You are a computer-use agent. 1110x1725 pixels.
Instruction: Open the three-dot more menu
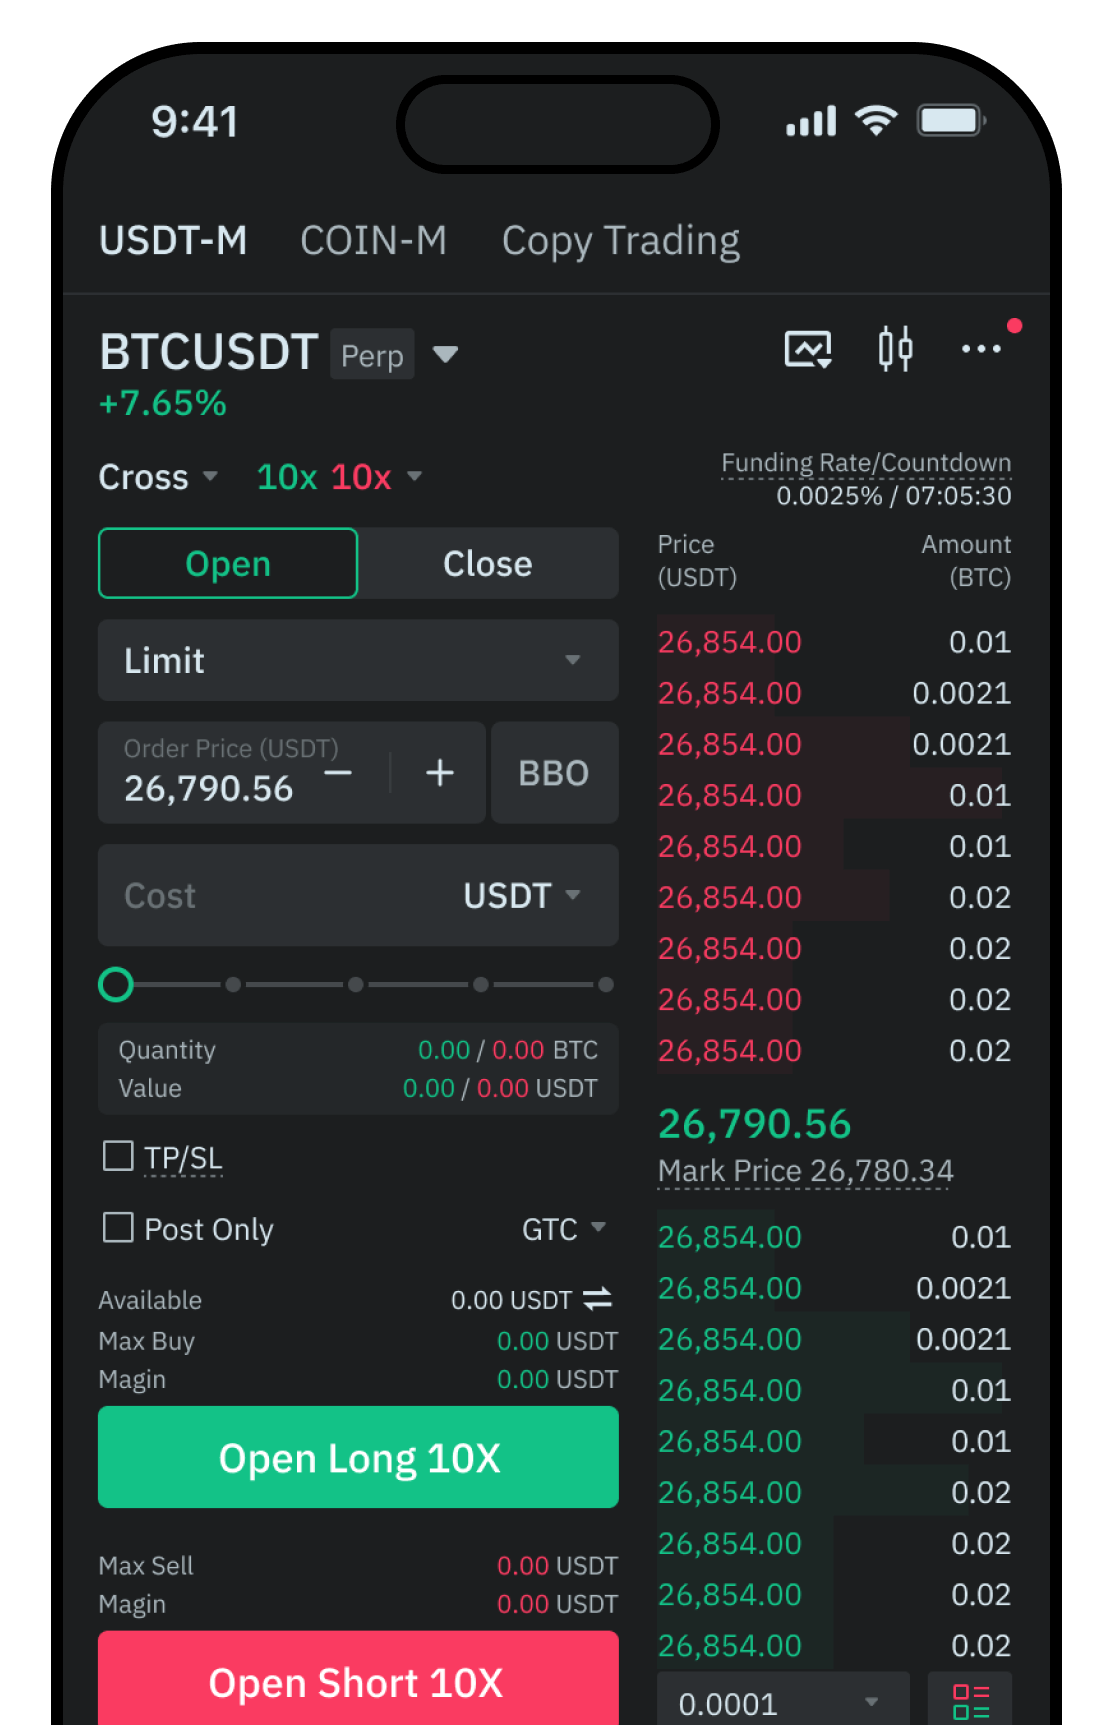click(981, 349)
